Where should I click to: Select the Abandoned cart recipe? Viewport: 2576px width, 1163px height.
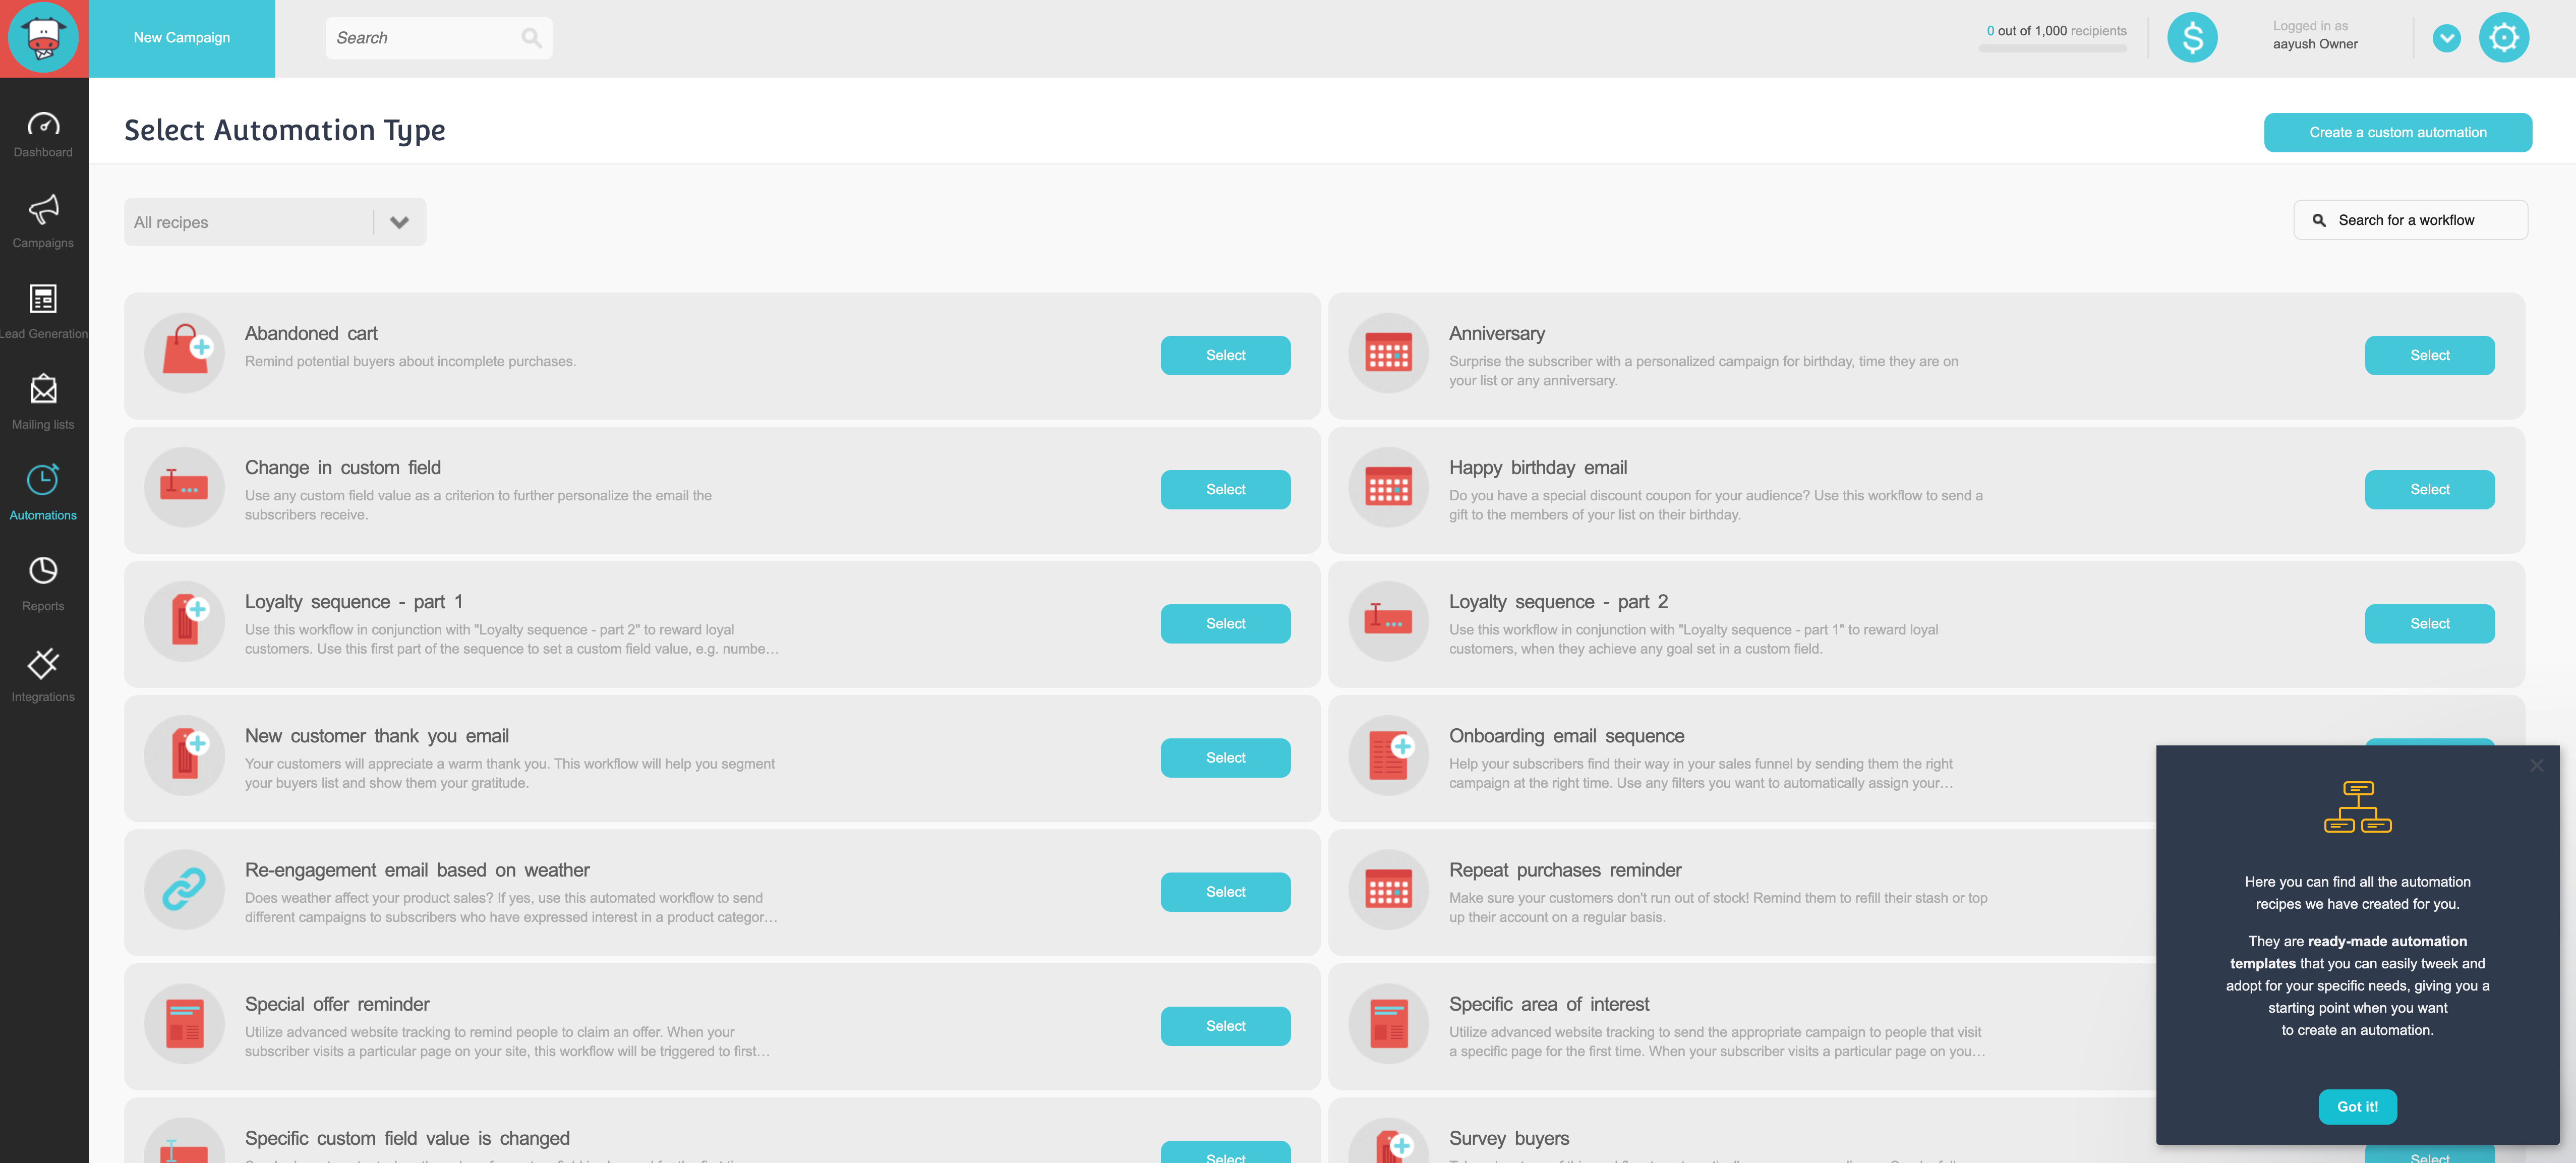pos(1225,355)
